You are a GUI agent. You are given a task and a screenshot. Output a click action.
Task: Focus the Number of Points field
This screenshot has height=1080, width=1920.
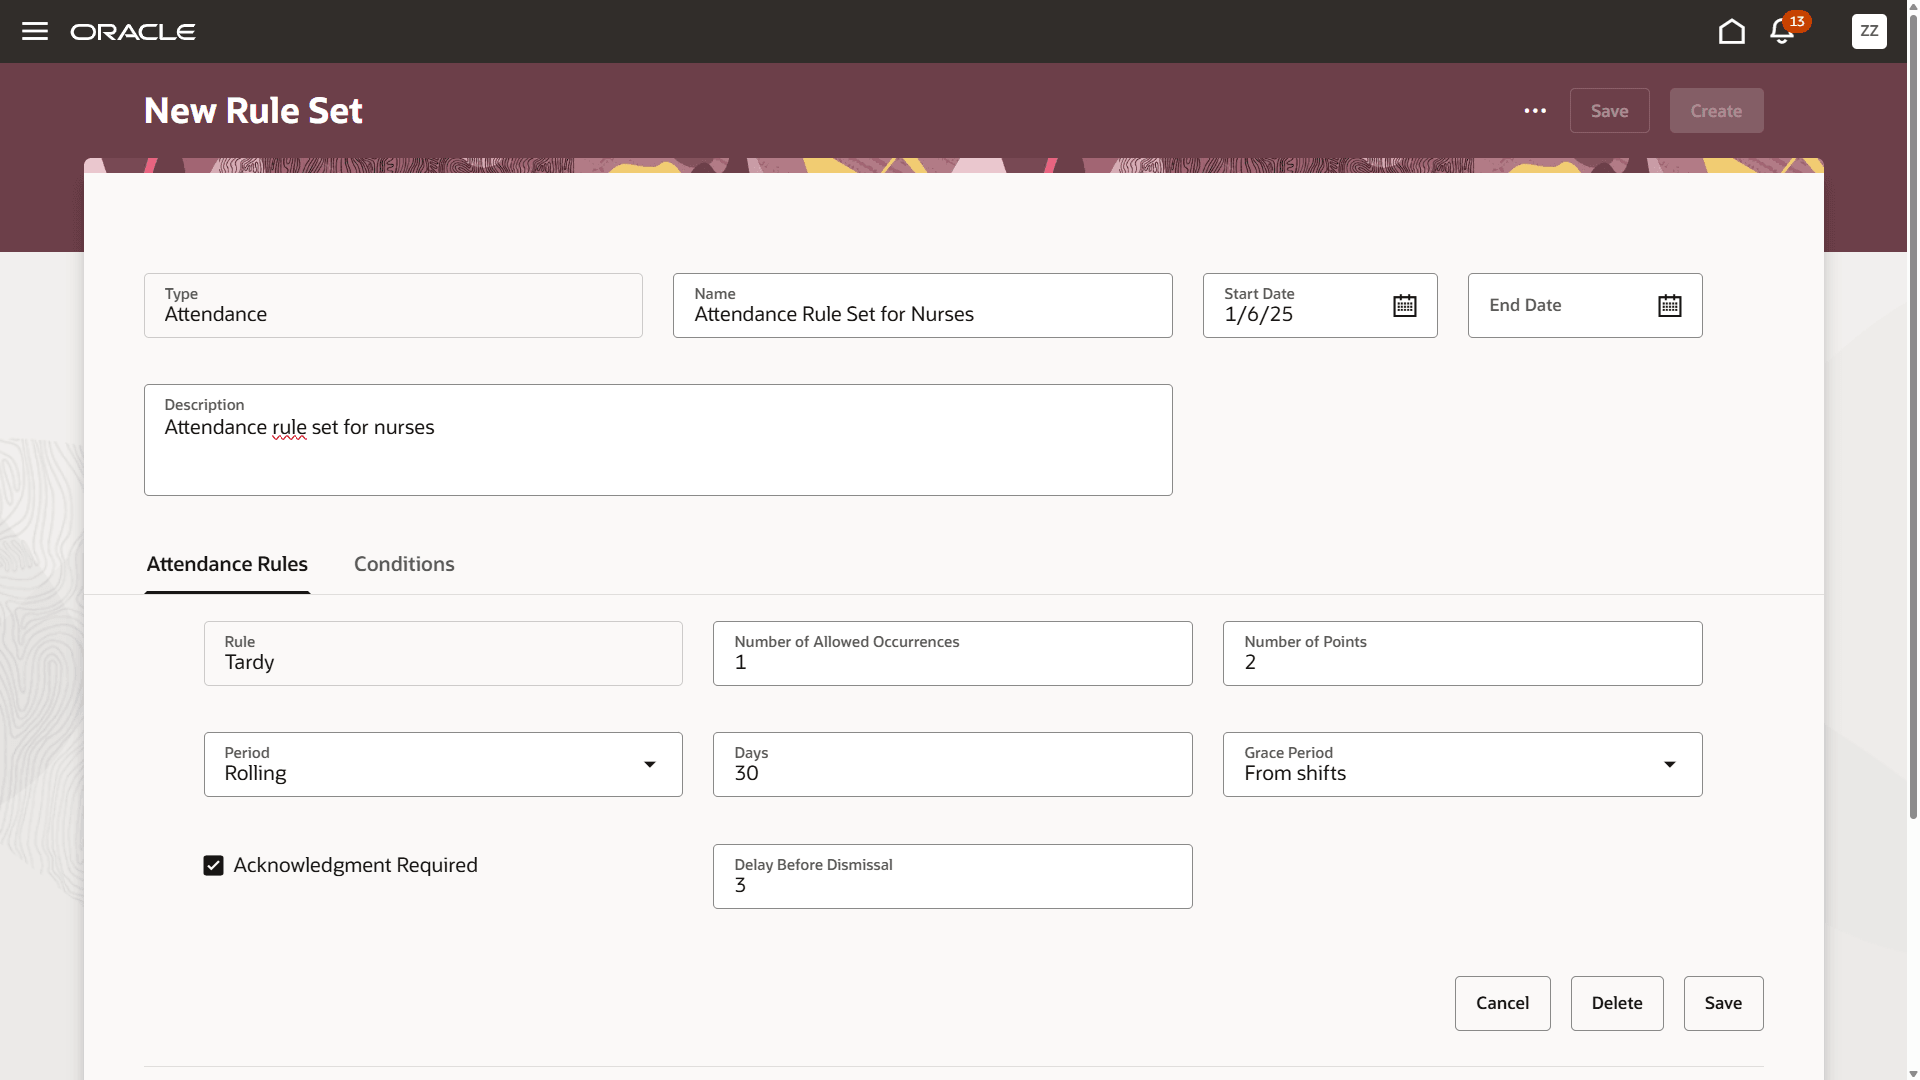(x=1461, y=662)
